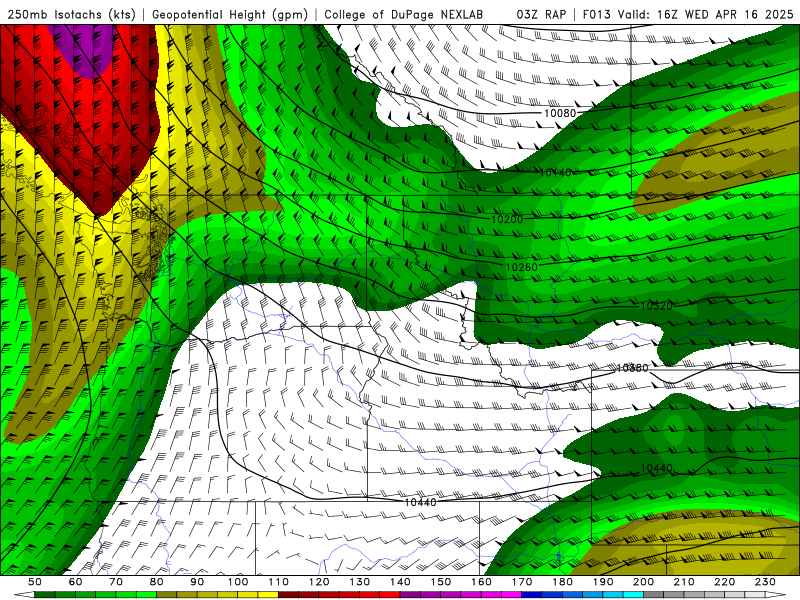Select the 220 legend label

(724, 582)
